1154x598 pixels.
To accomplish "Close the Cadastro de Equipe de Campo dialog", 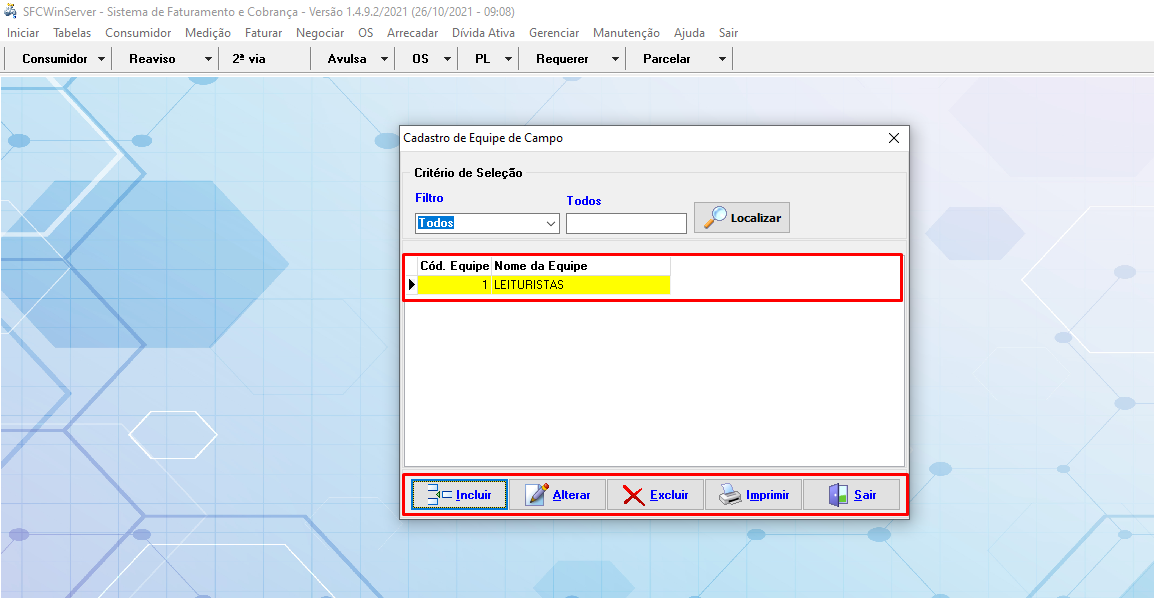I will click(894, 138).
